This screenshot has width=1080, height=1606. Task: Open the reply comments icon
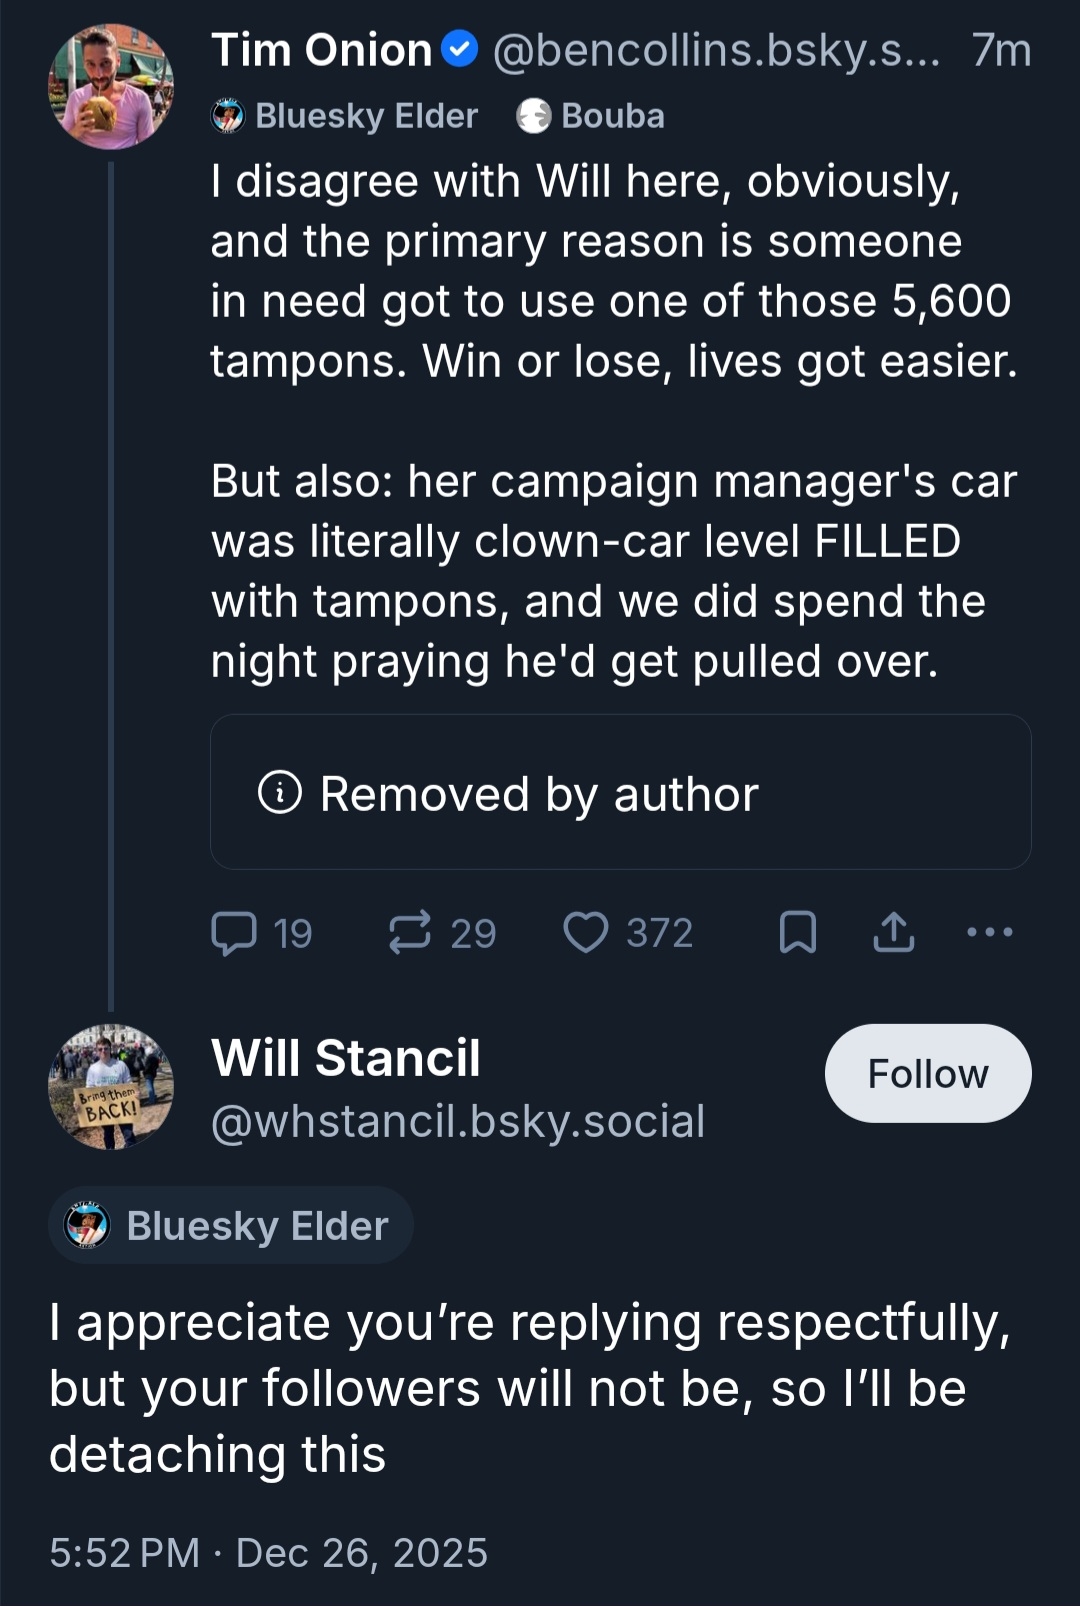click(x=235, y=933)
